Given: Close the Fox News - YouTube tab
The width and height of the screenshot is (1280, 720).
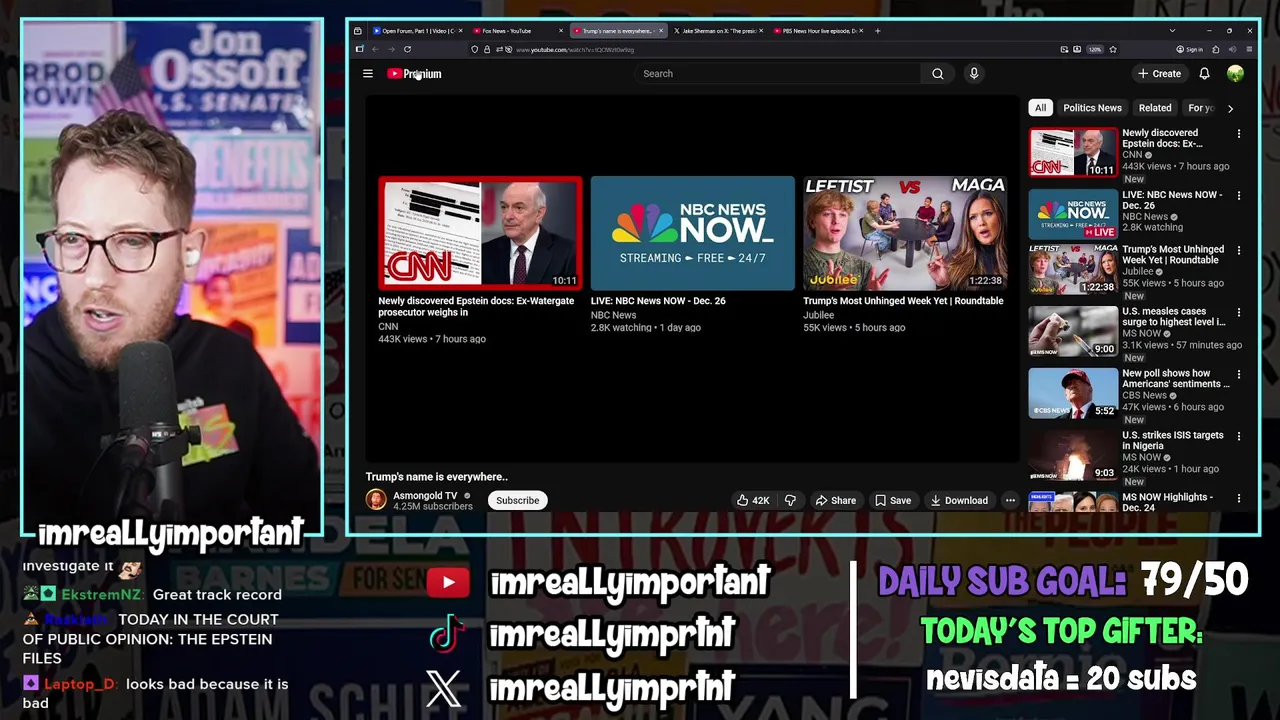Looking at the screenshot, I should pyautogui.click(x=561, y=31).
